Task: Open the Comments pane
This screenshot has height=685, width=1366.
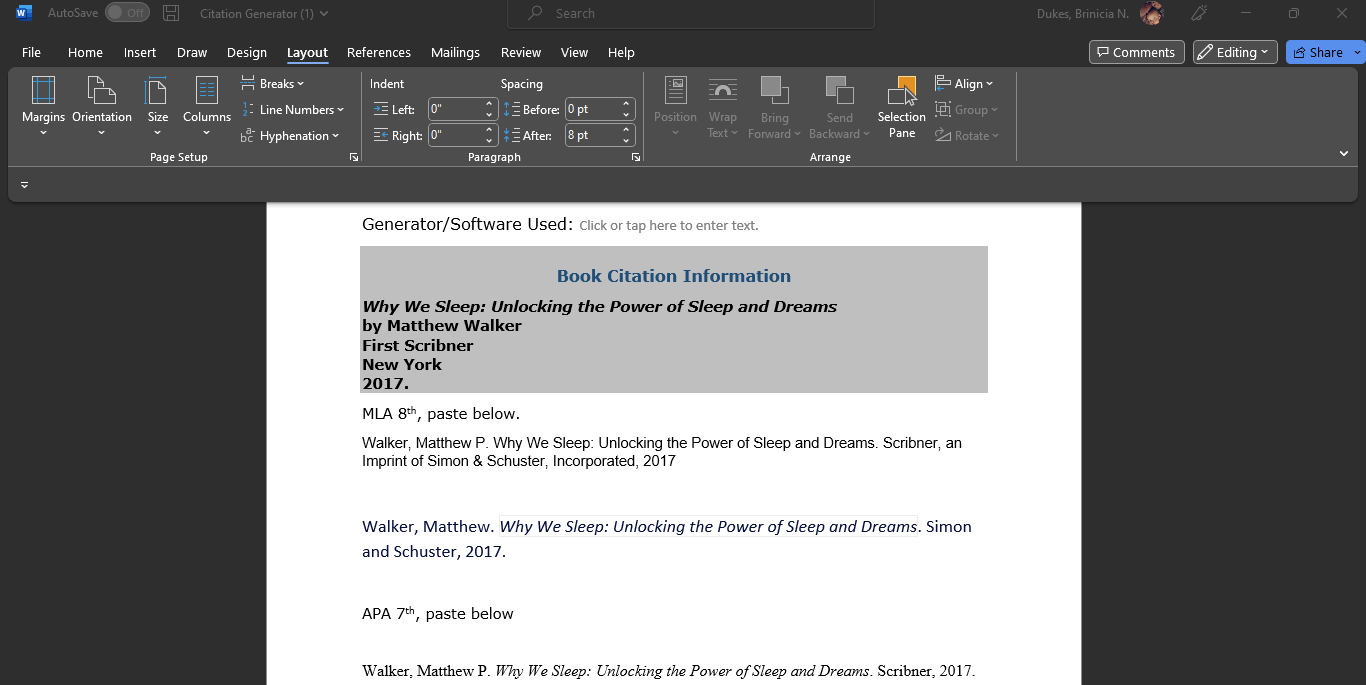Action: (x=1137, y=52)
